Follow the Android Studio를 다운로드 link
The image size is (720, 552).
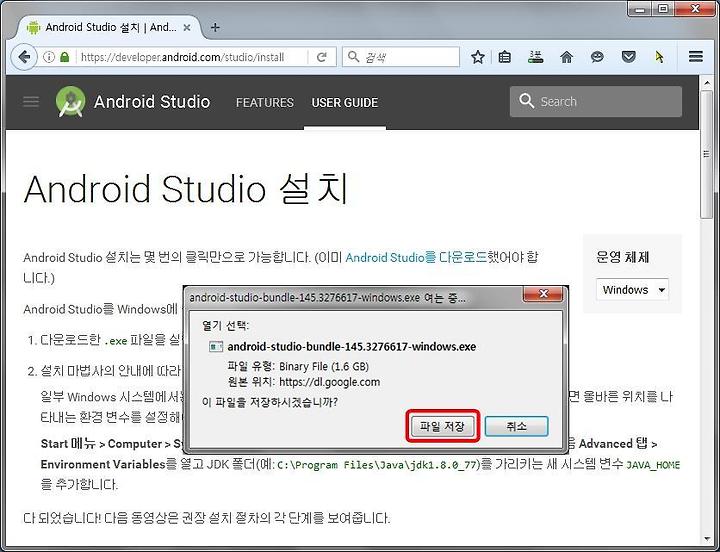(415, 257)
